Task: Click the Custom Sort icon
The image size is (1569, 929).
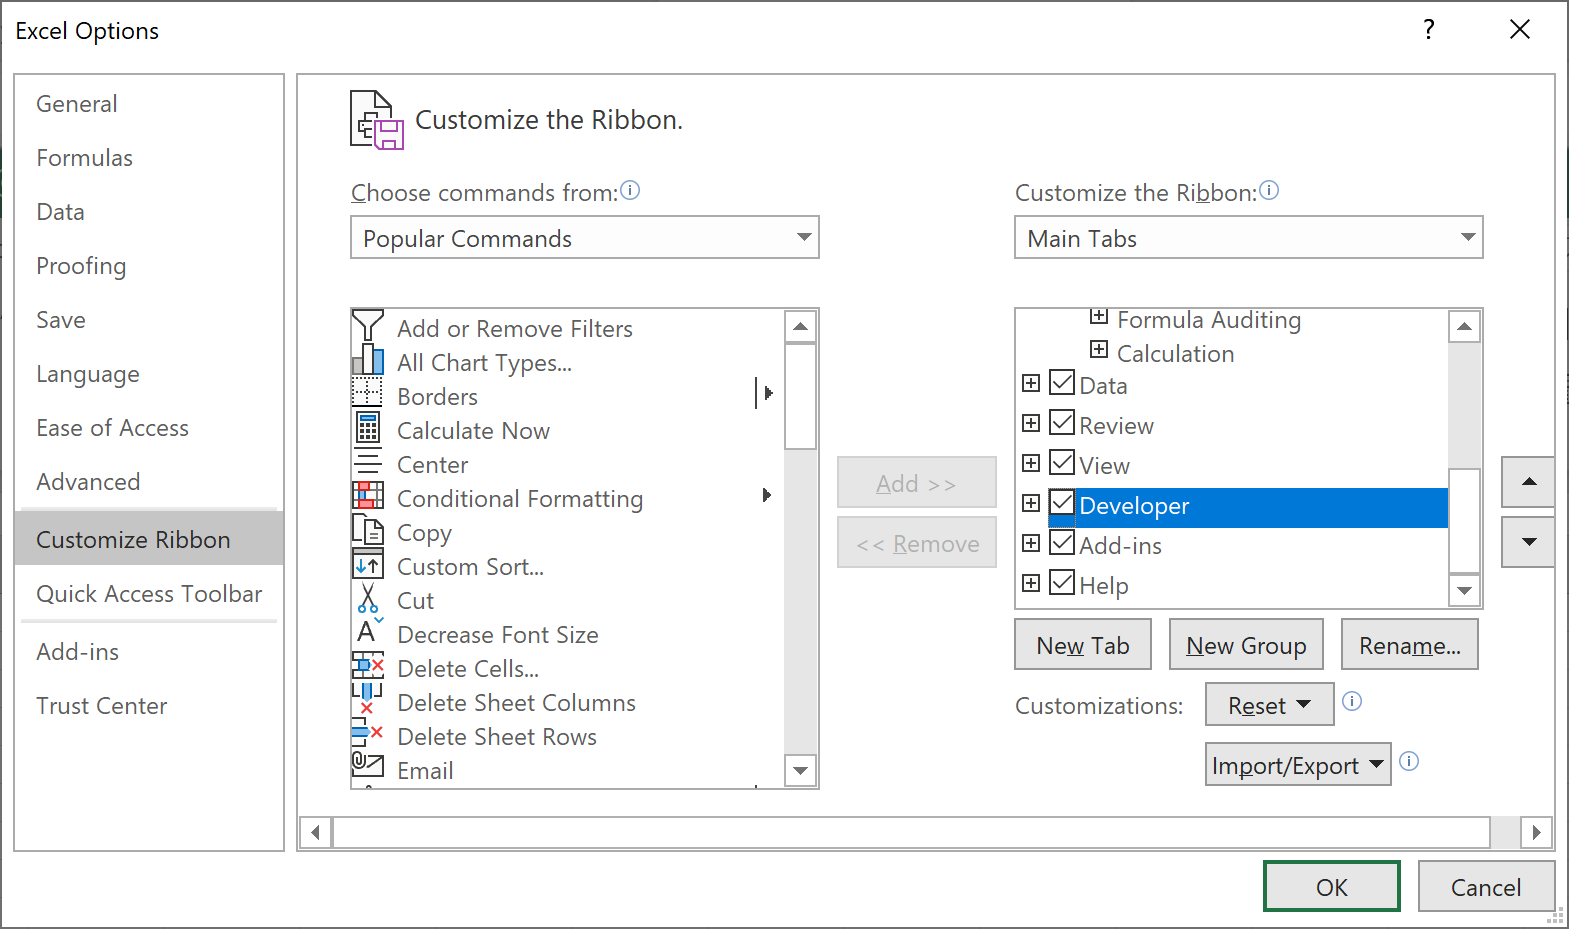Action: coord(367,565)
